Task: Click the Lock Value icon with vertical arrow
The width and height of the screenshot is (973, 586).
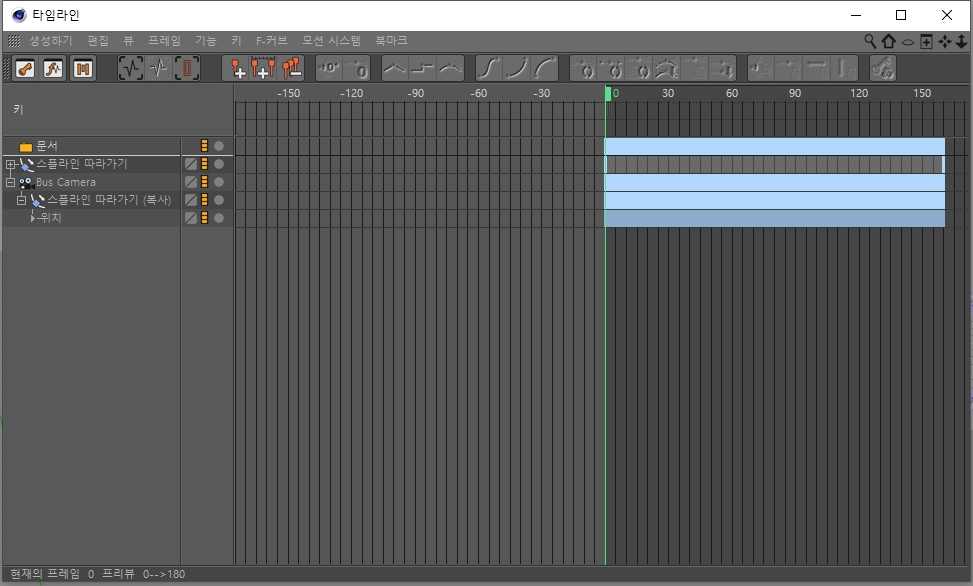Action: [845, 68]
